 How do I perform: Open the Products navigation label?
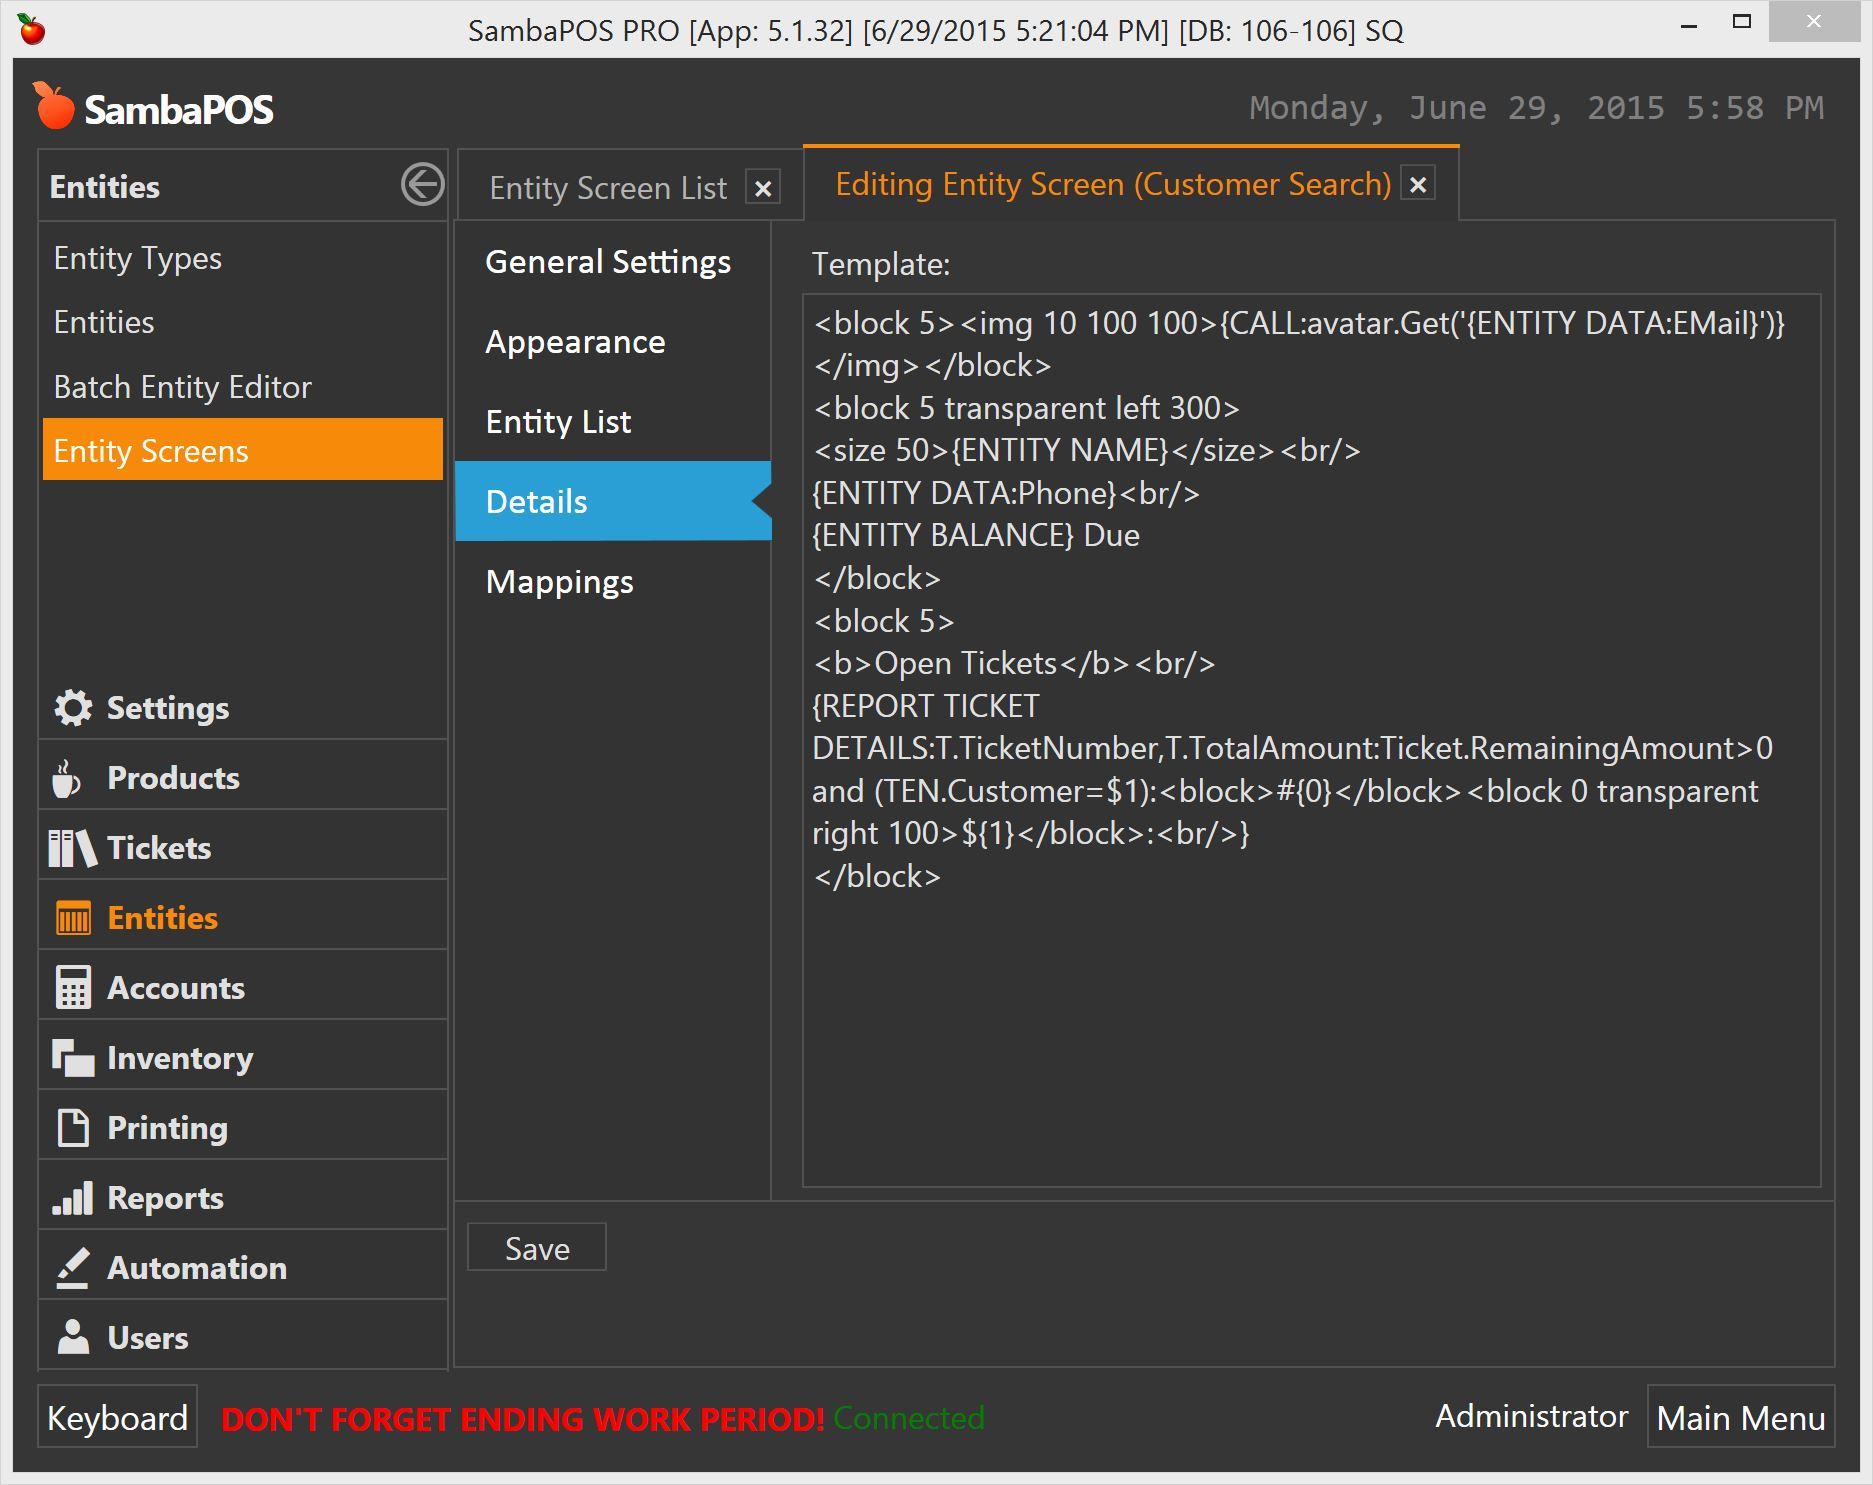click(173, 778)
